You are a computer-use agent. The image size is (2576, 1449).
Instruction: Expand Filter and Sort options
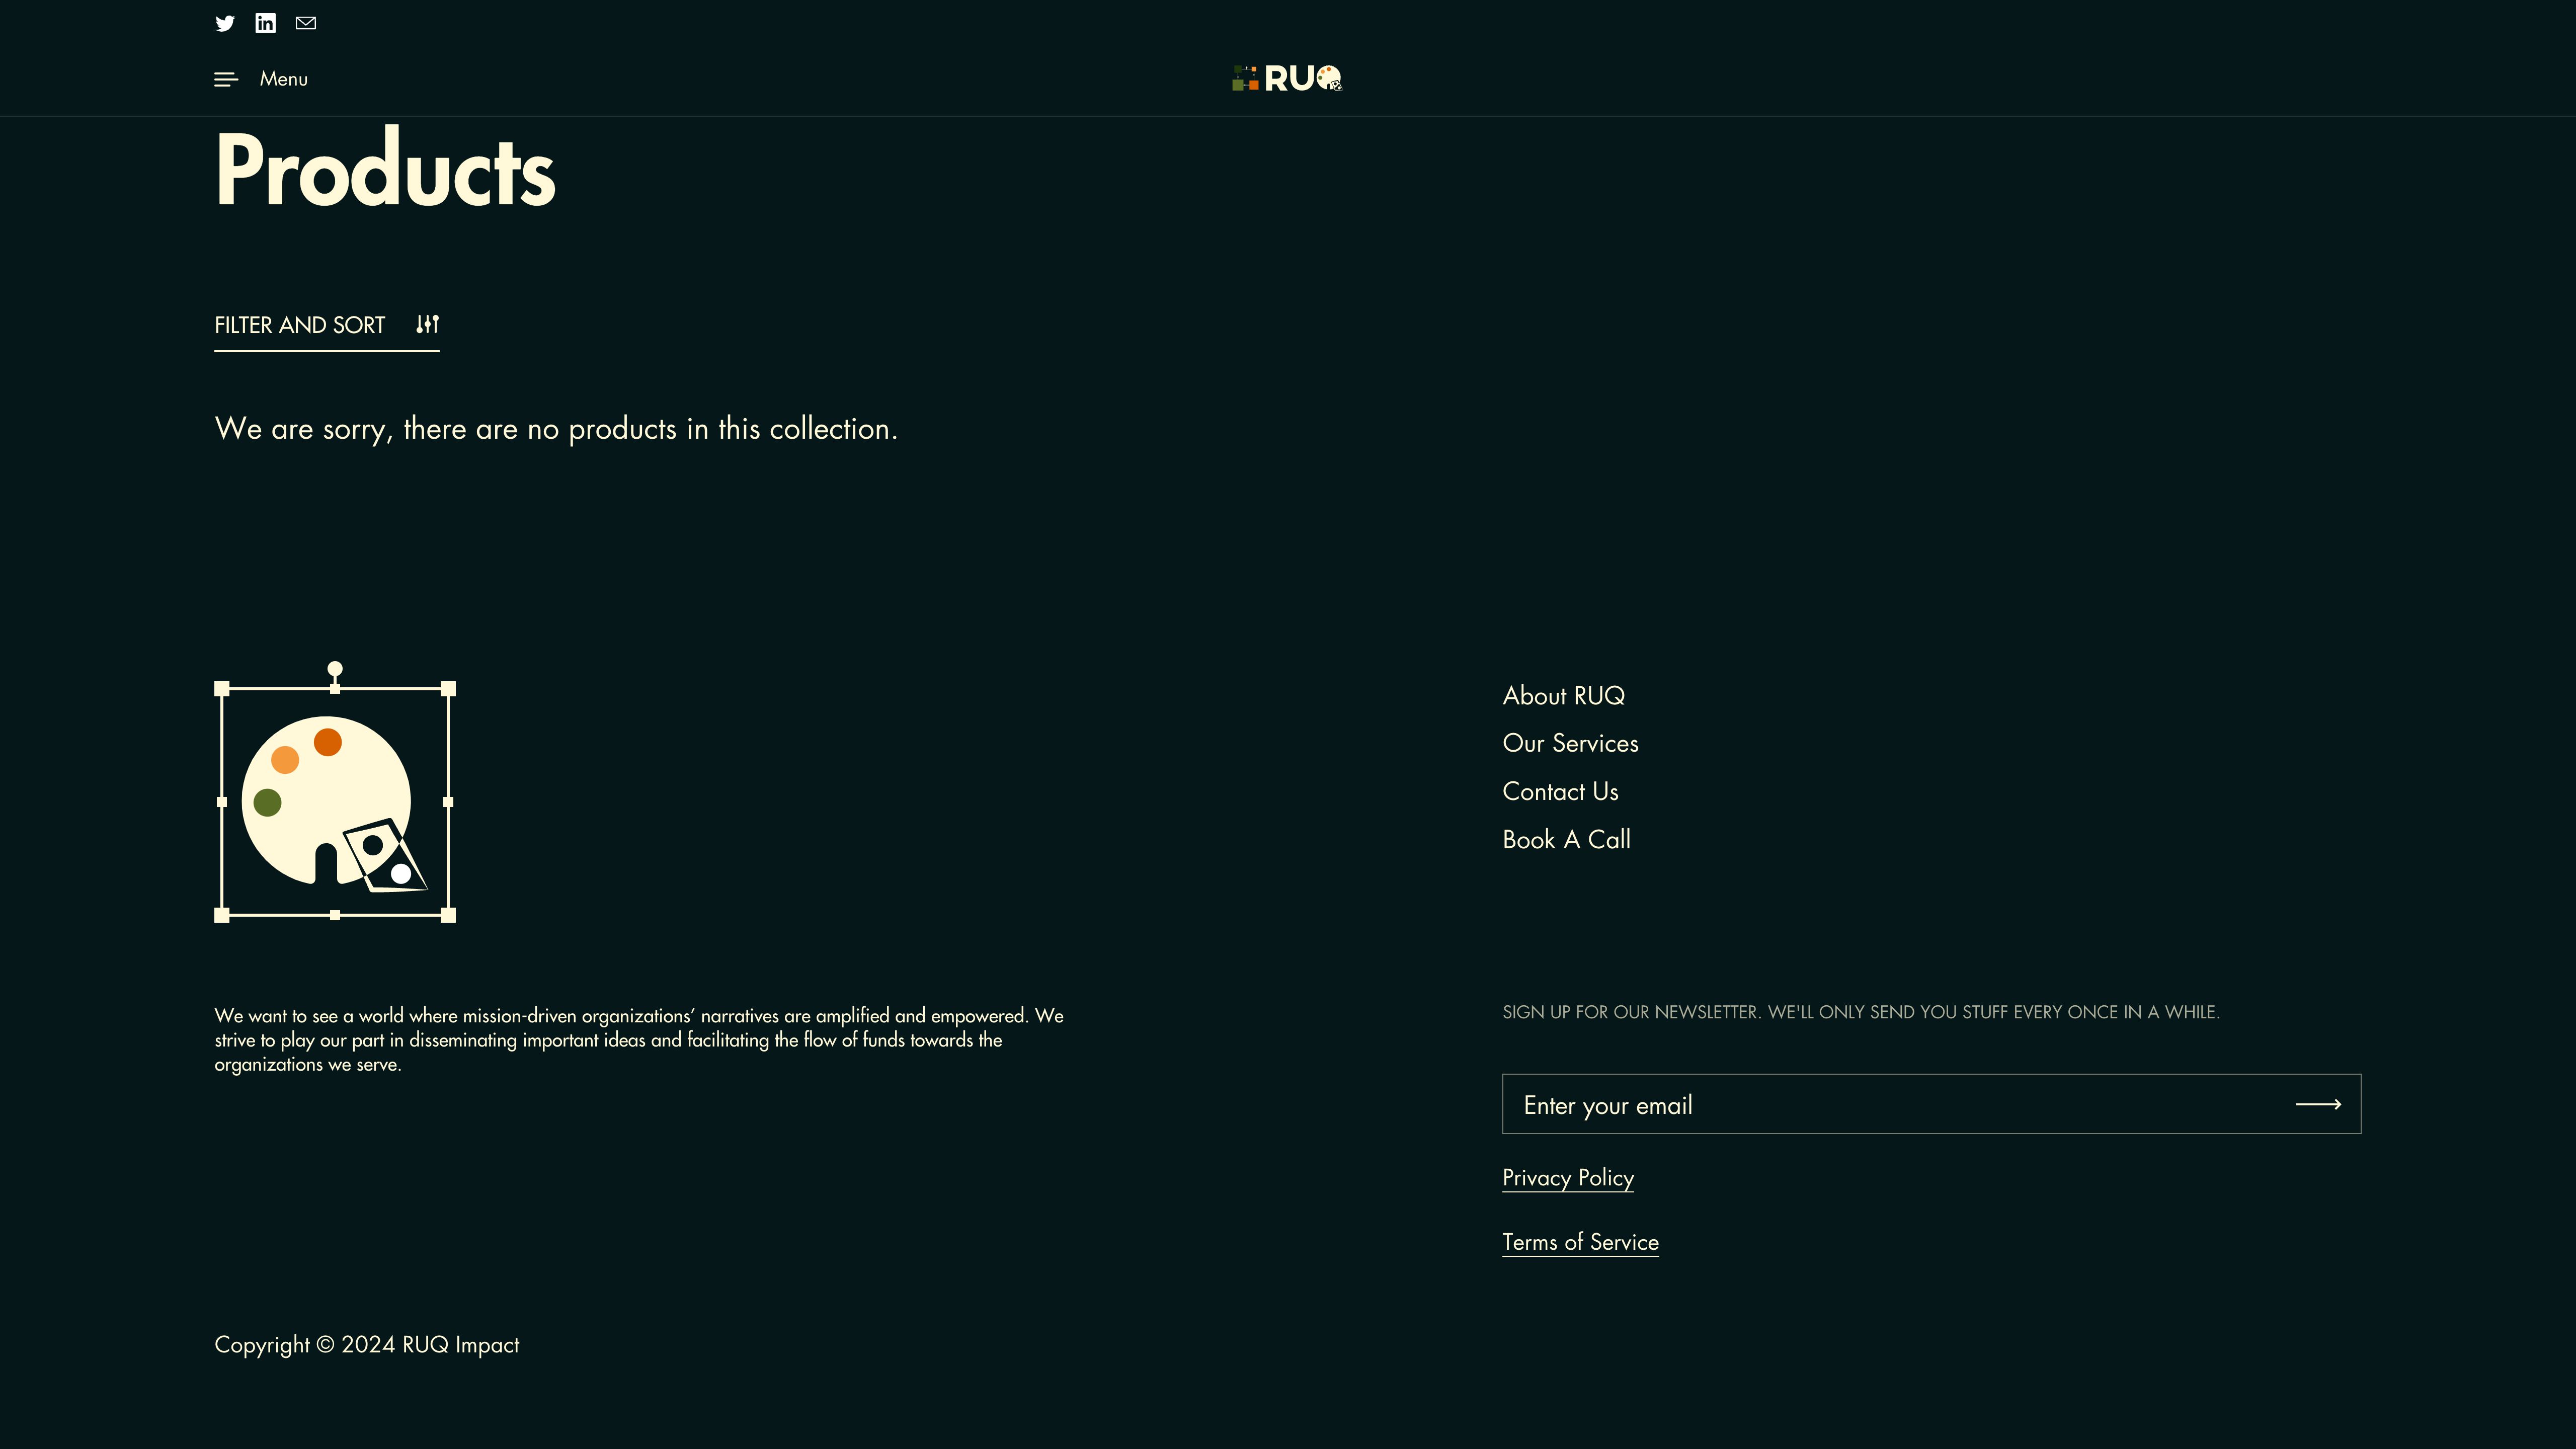pos(300,325)
